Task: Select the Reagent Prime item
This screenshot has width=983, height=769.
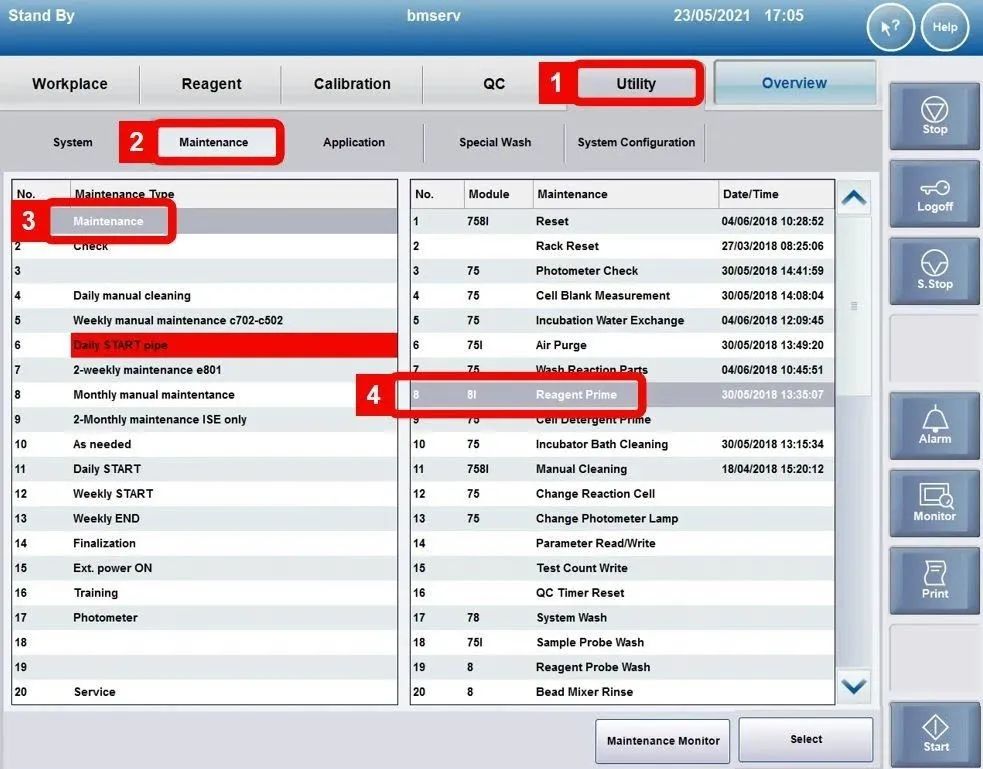Action: (623, 394)
